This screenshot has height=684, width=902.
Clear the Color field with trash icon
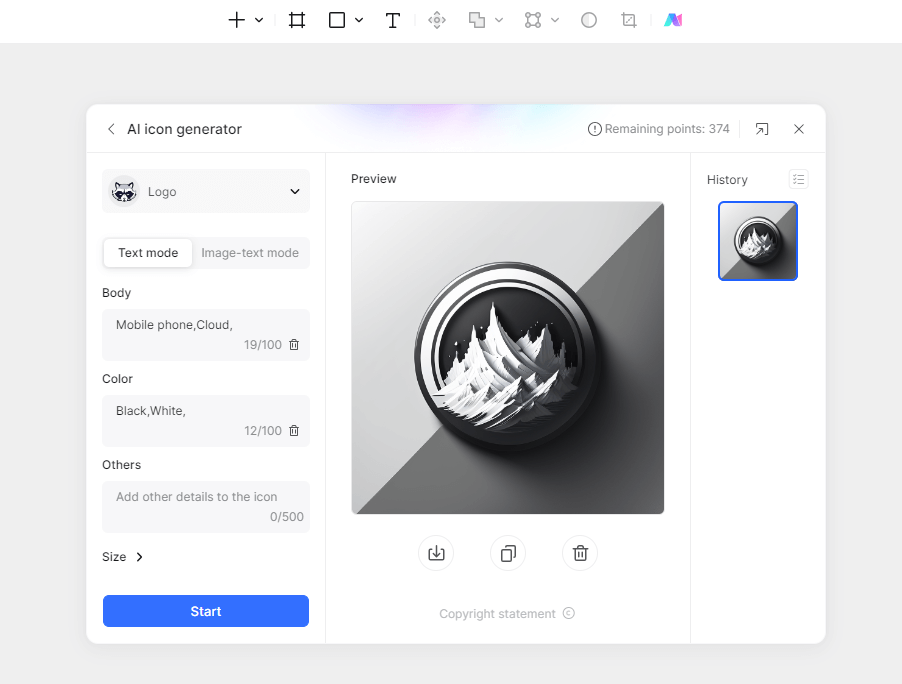(294, 431)
